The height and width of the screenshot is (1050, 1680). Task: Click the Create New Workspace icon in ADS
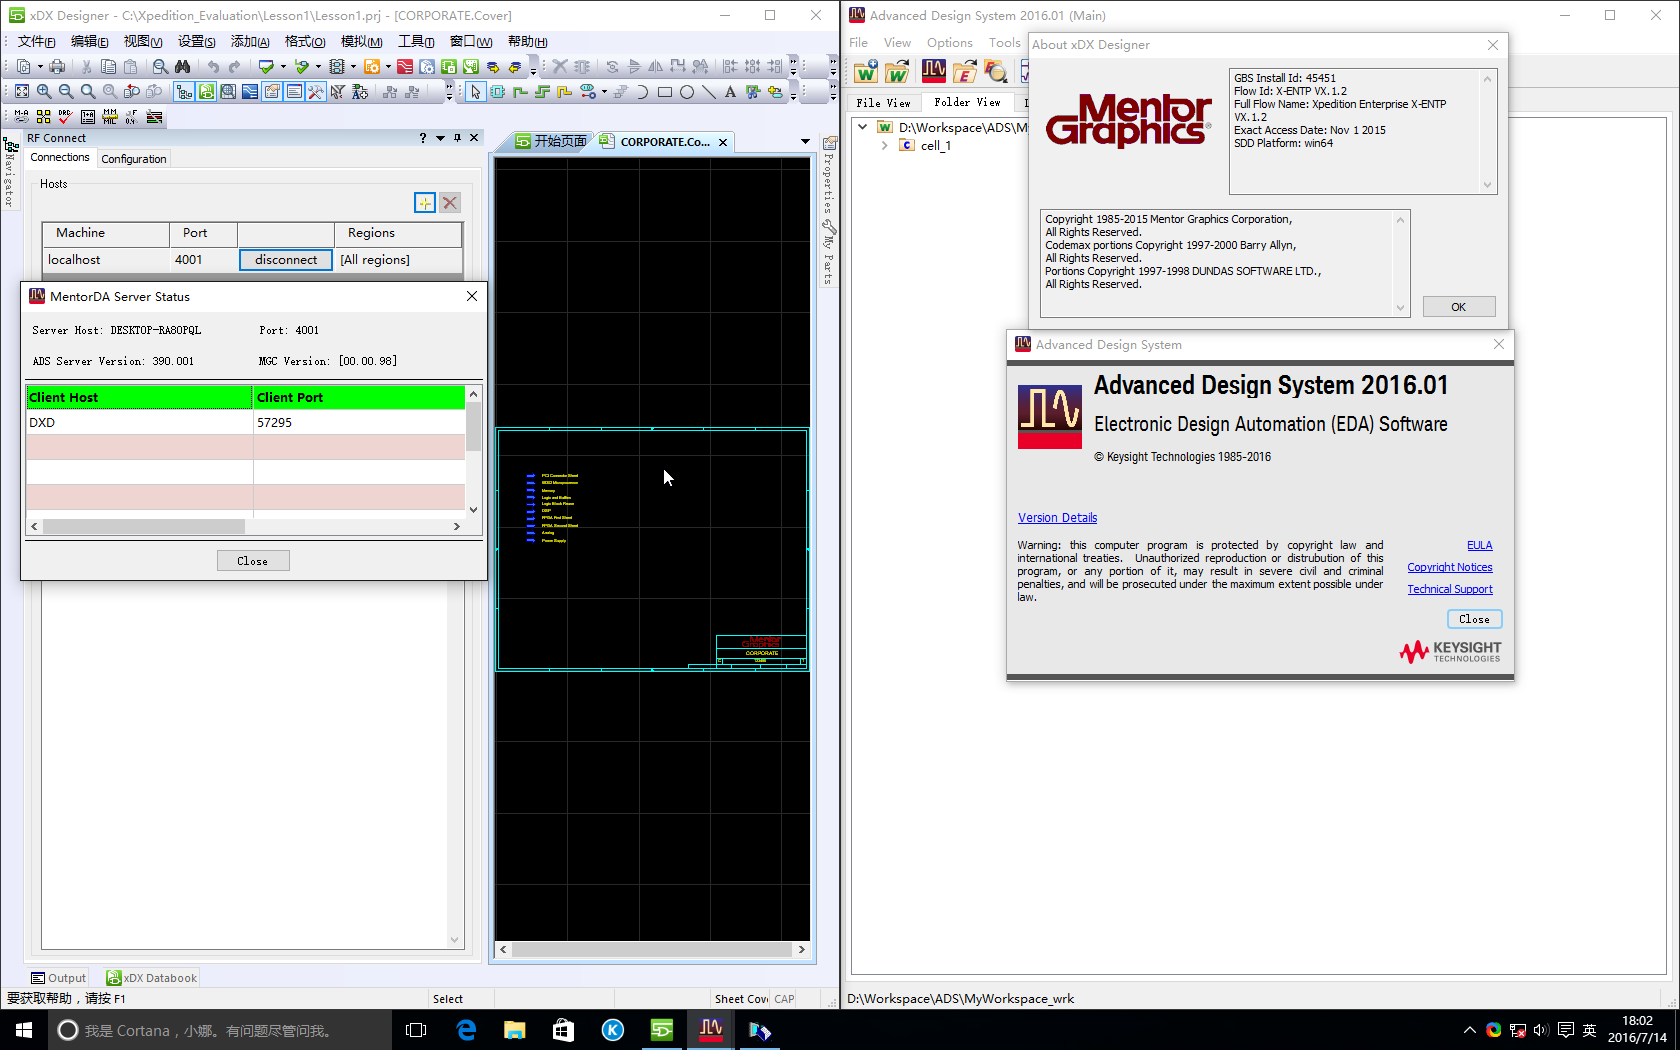tap(865, 72)
